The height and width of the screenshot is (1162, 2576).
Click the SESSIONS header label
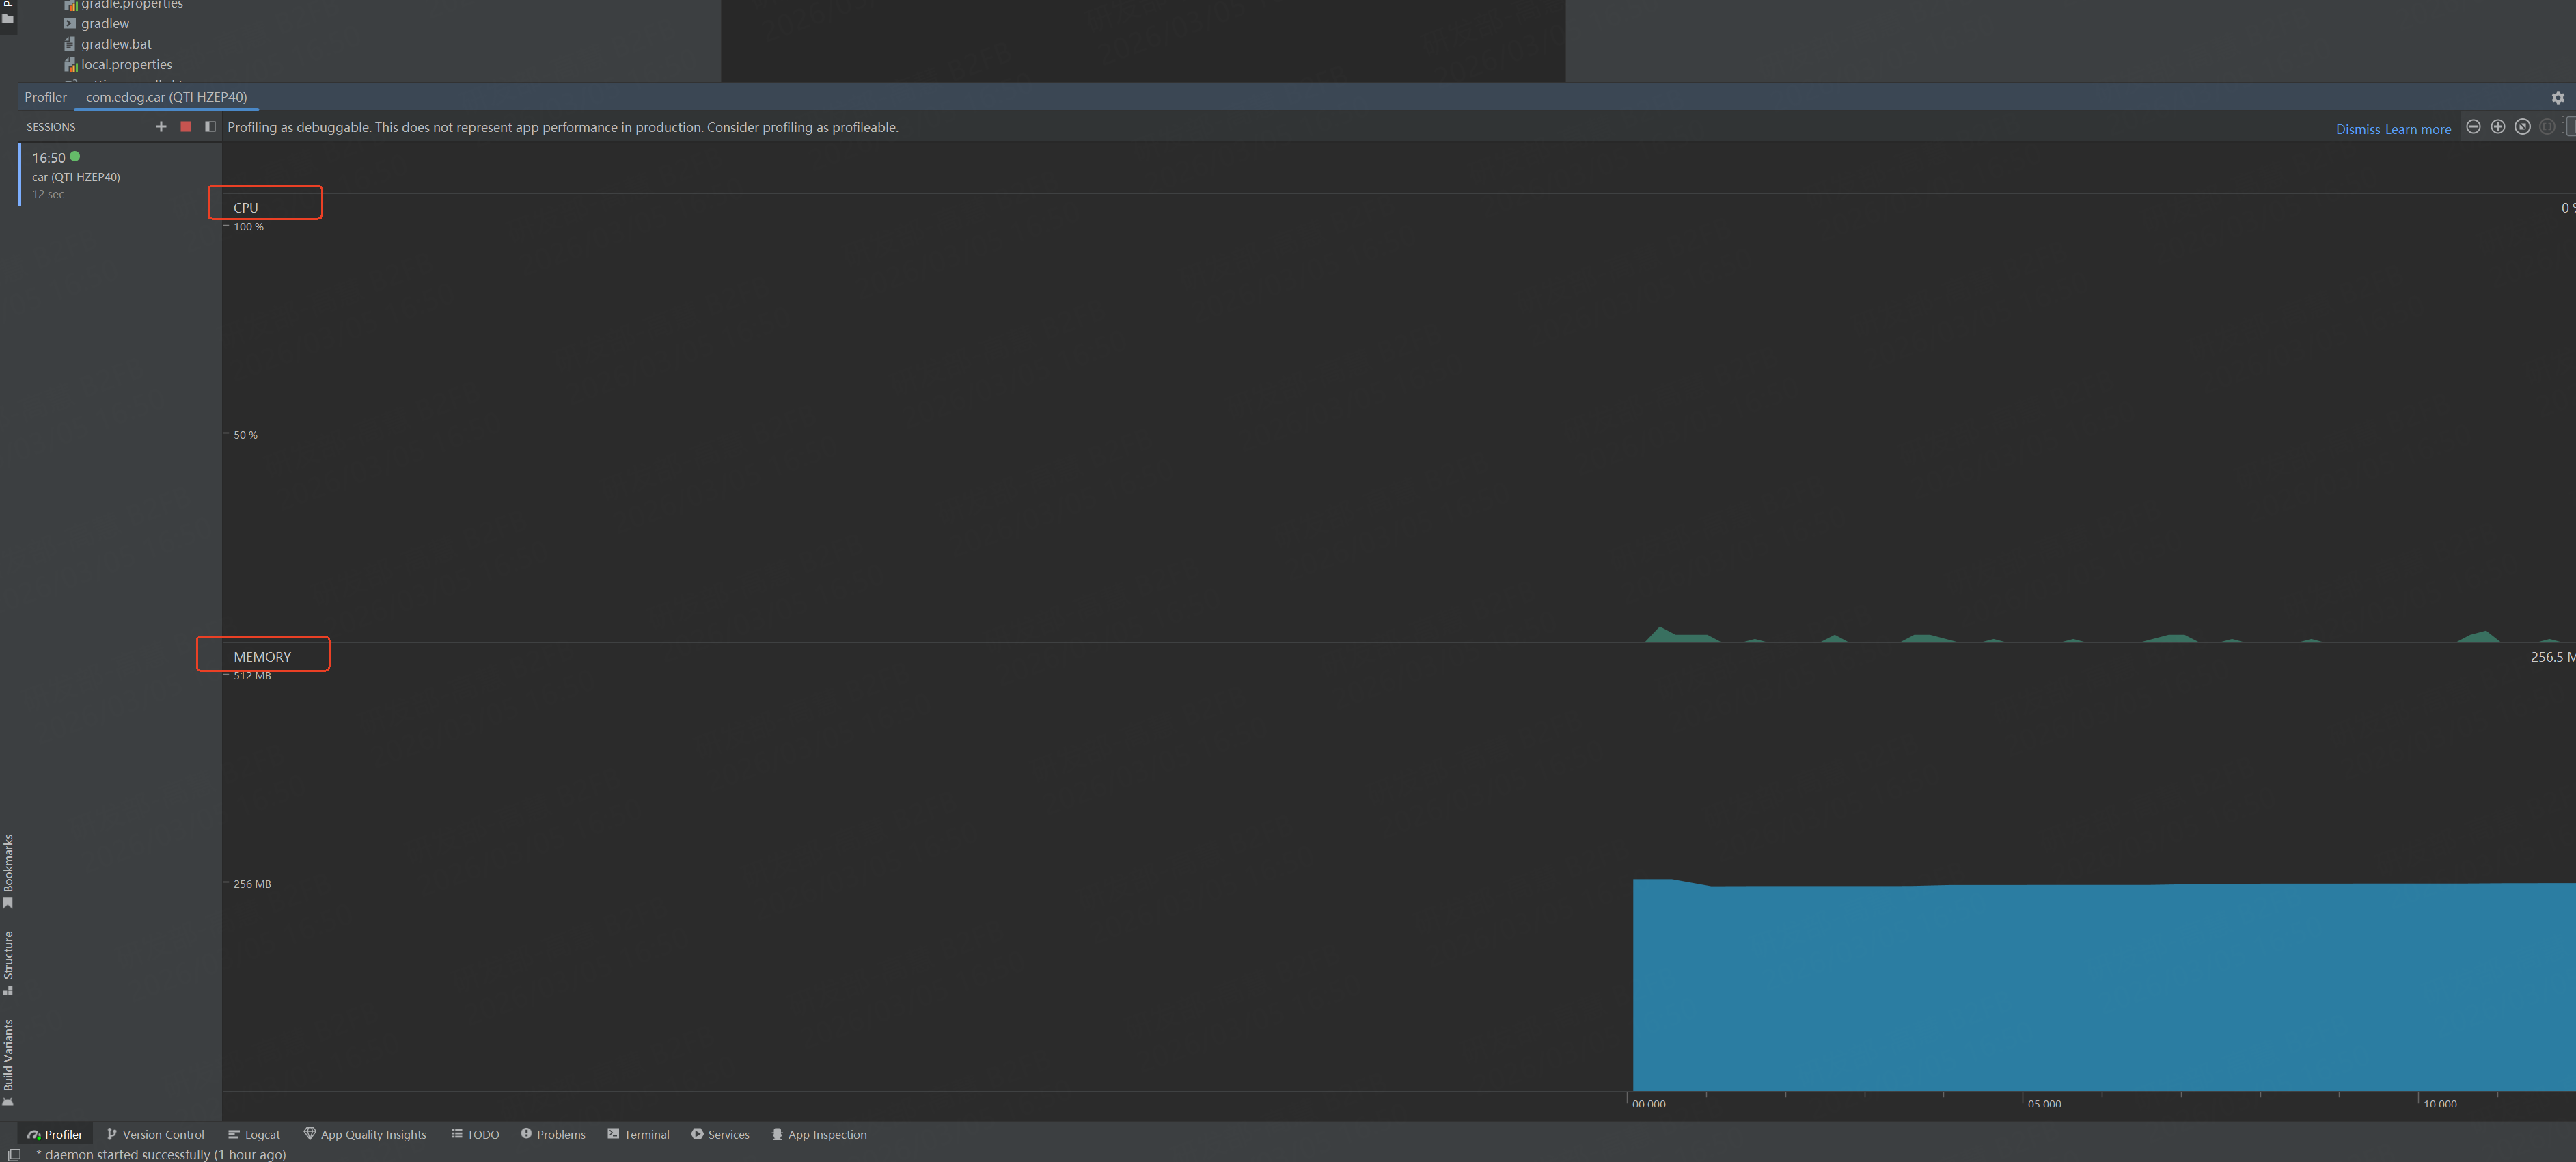click(x=51, y=127)
